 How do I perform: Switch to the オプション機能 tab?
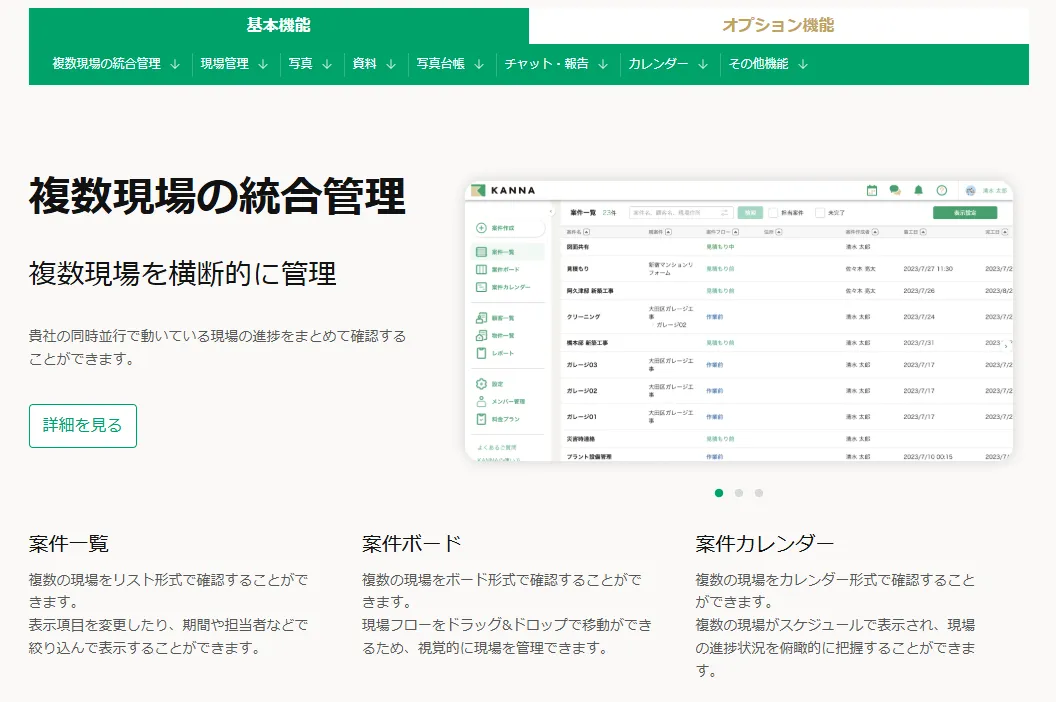pos(777,22)
